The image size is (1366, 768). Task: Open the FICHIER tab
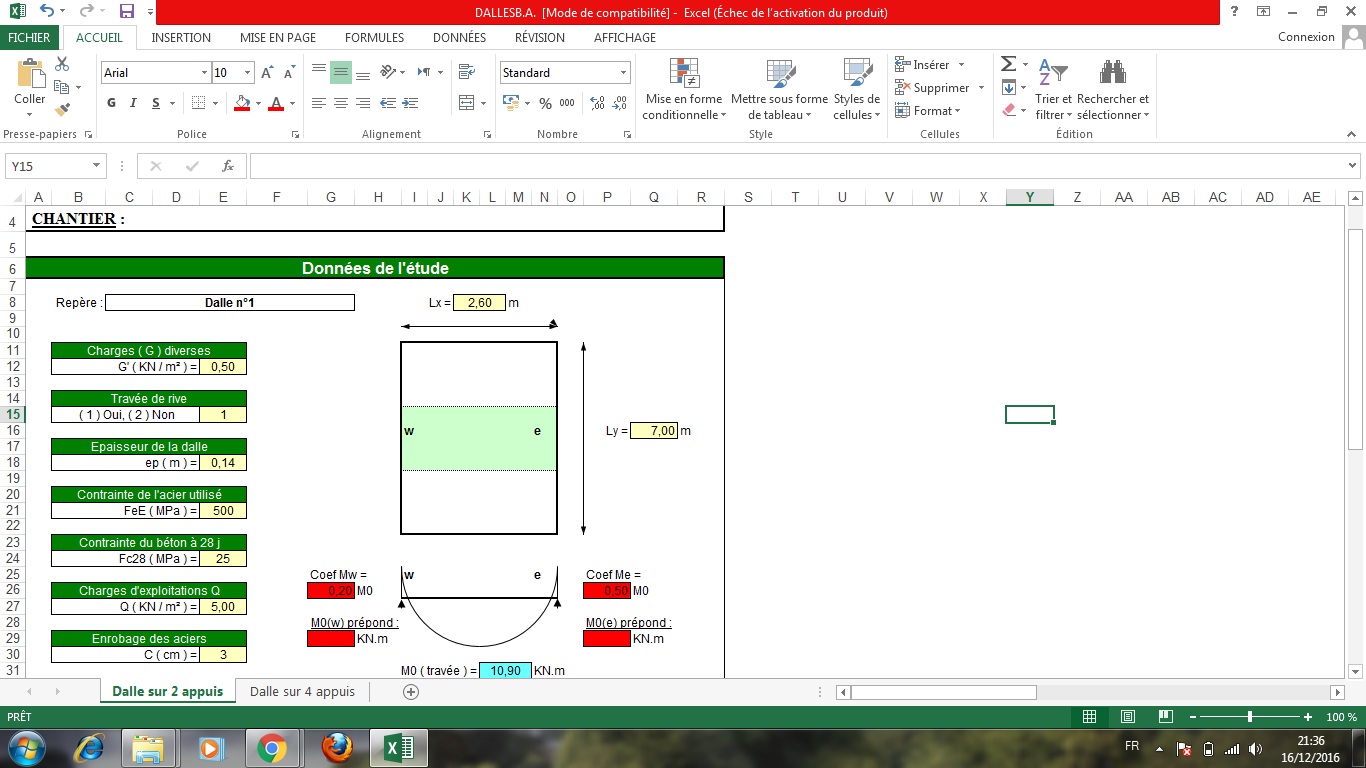(29, 37)
